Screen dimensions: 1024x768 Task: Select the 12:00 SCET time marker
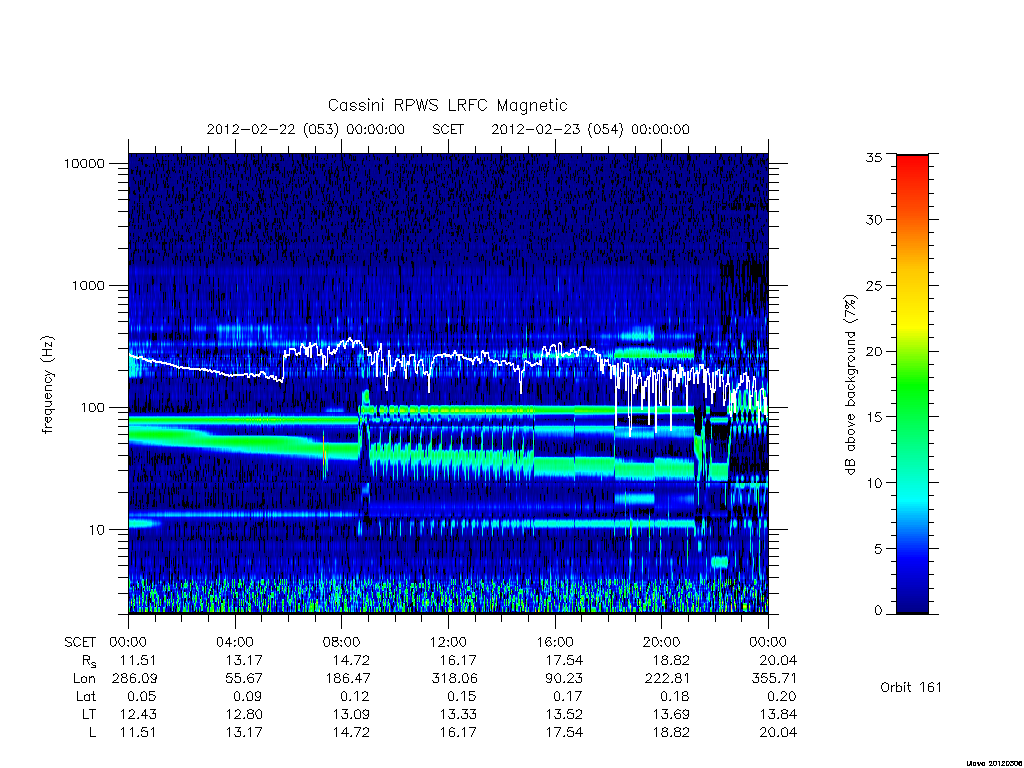click(448, 642)
